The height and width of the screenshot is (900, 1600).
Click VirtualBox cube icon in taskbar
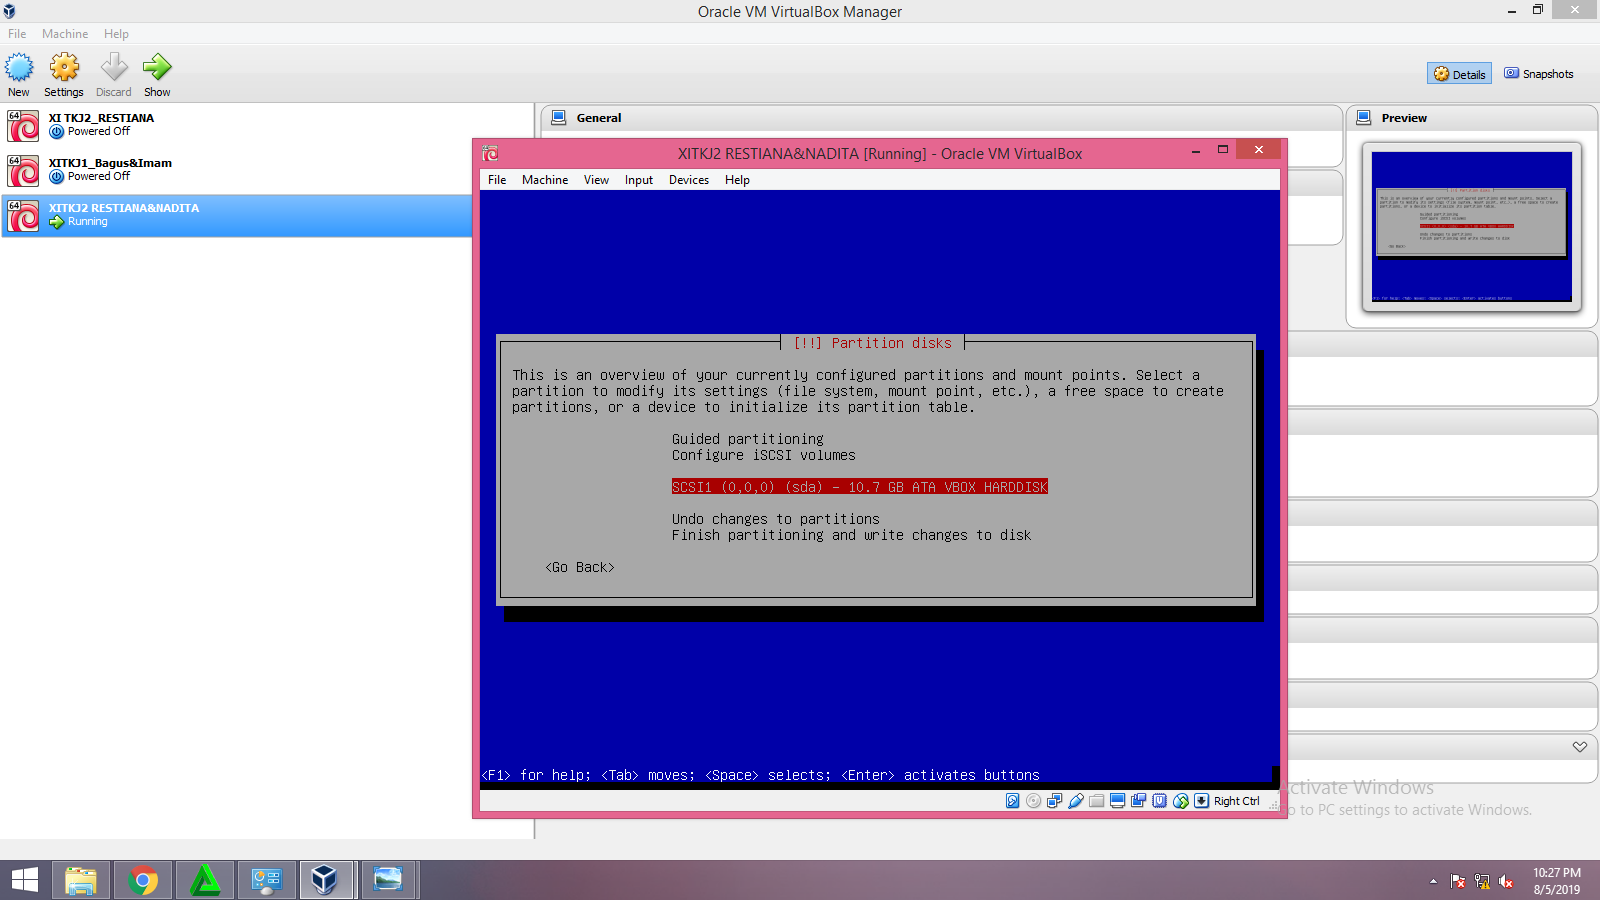tap(325, 880)
